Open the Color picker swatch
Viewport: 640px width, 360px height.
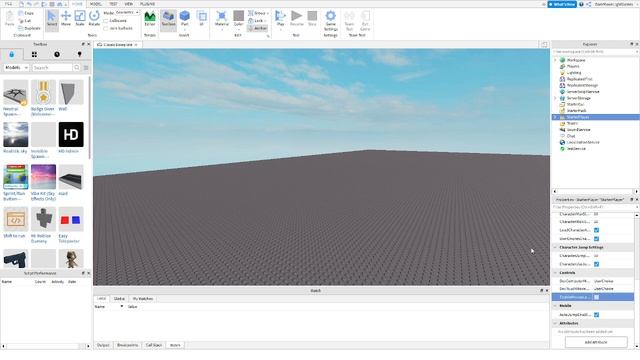[x=238, y=20]
